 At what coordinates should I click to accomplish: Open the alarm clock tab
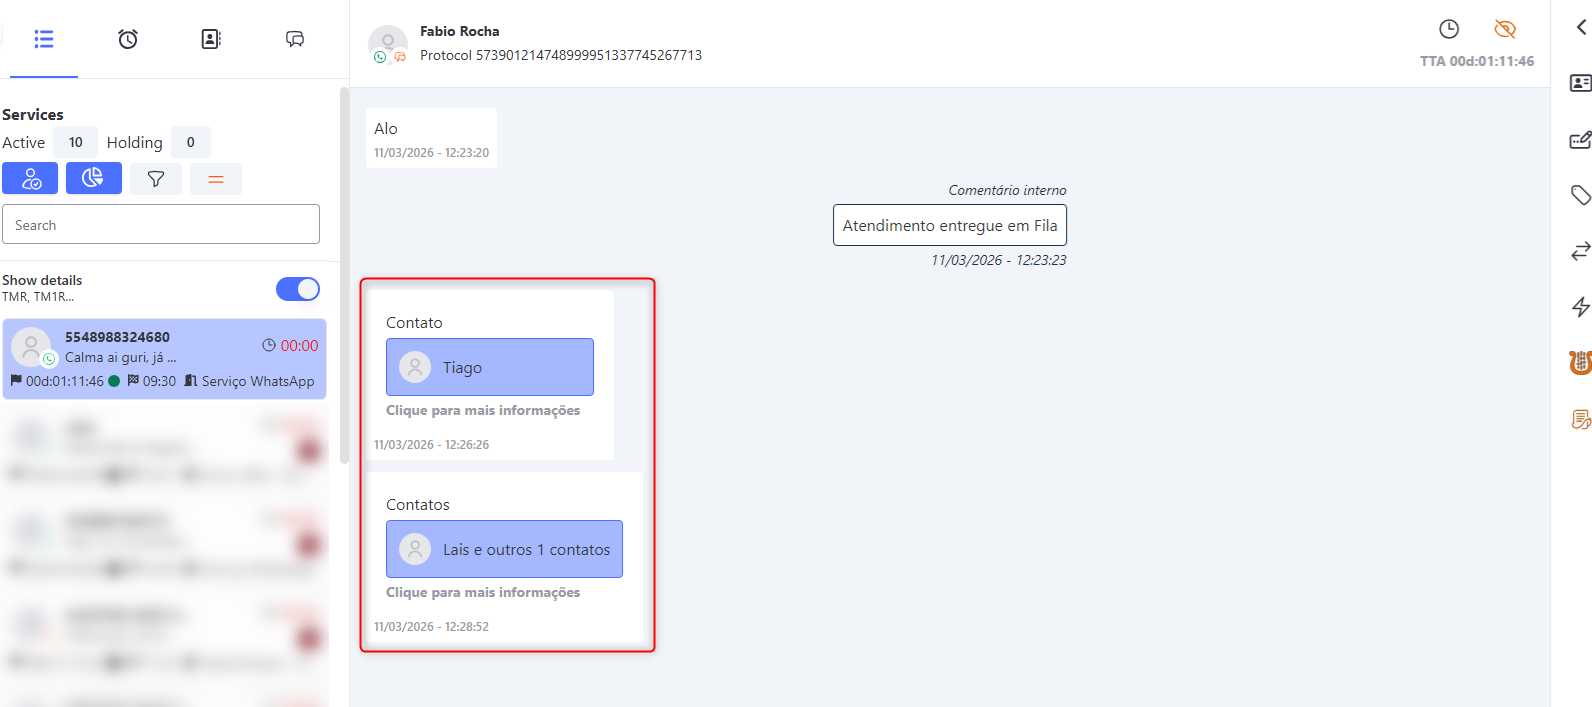pos(128,39)
